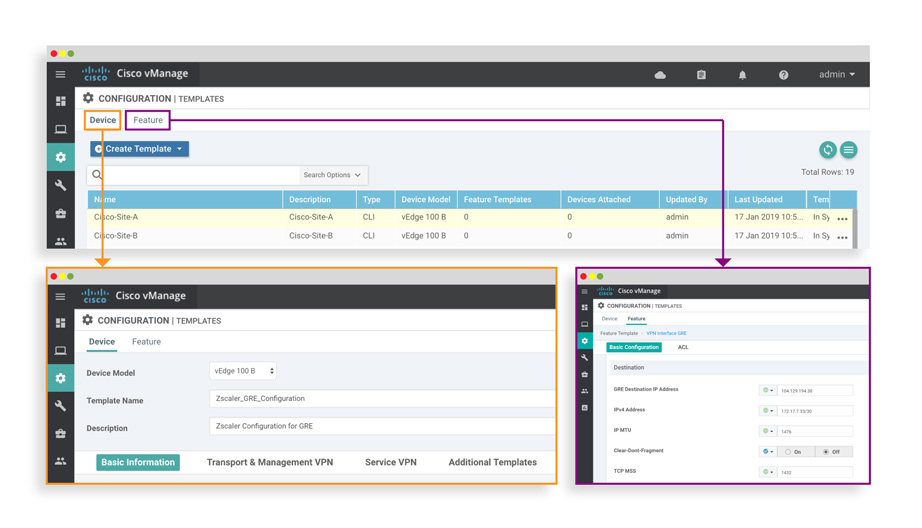Viewport: 922px width, 528px height.
Task: Click the Template Name input field
Action: 380,399
